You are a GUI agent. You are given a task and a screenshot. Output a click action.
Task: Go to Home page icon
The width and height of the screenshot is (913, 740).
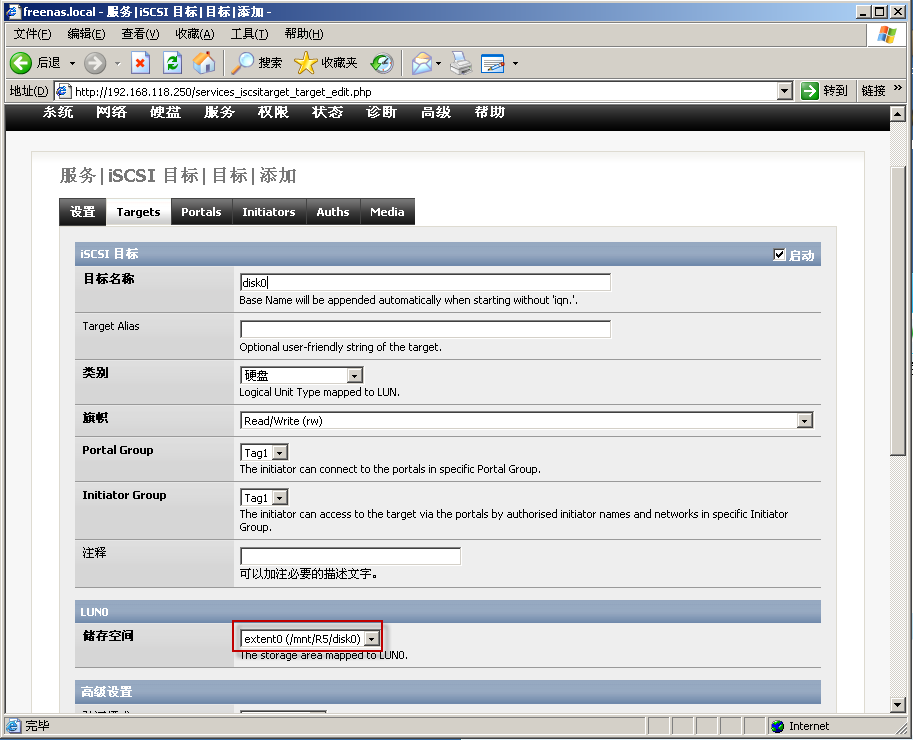click(x=204, y=63)
